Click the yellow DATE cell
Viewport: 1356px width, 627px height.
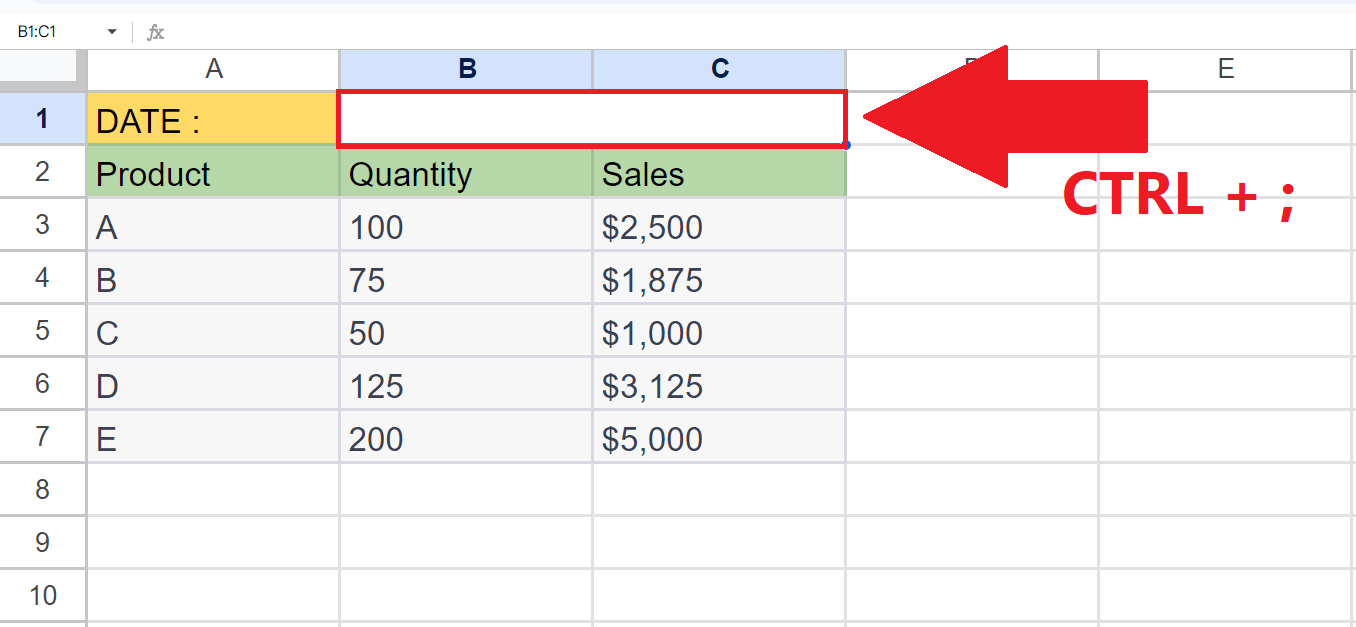[213, 118]
